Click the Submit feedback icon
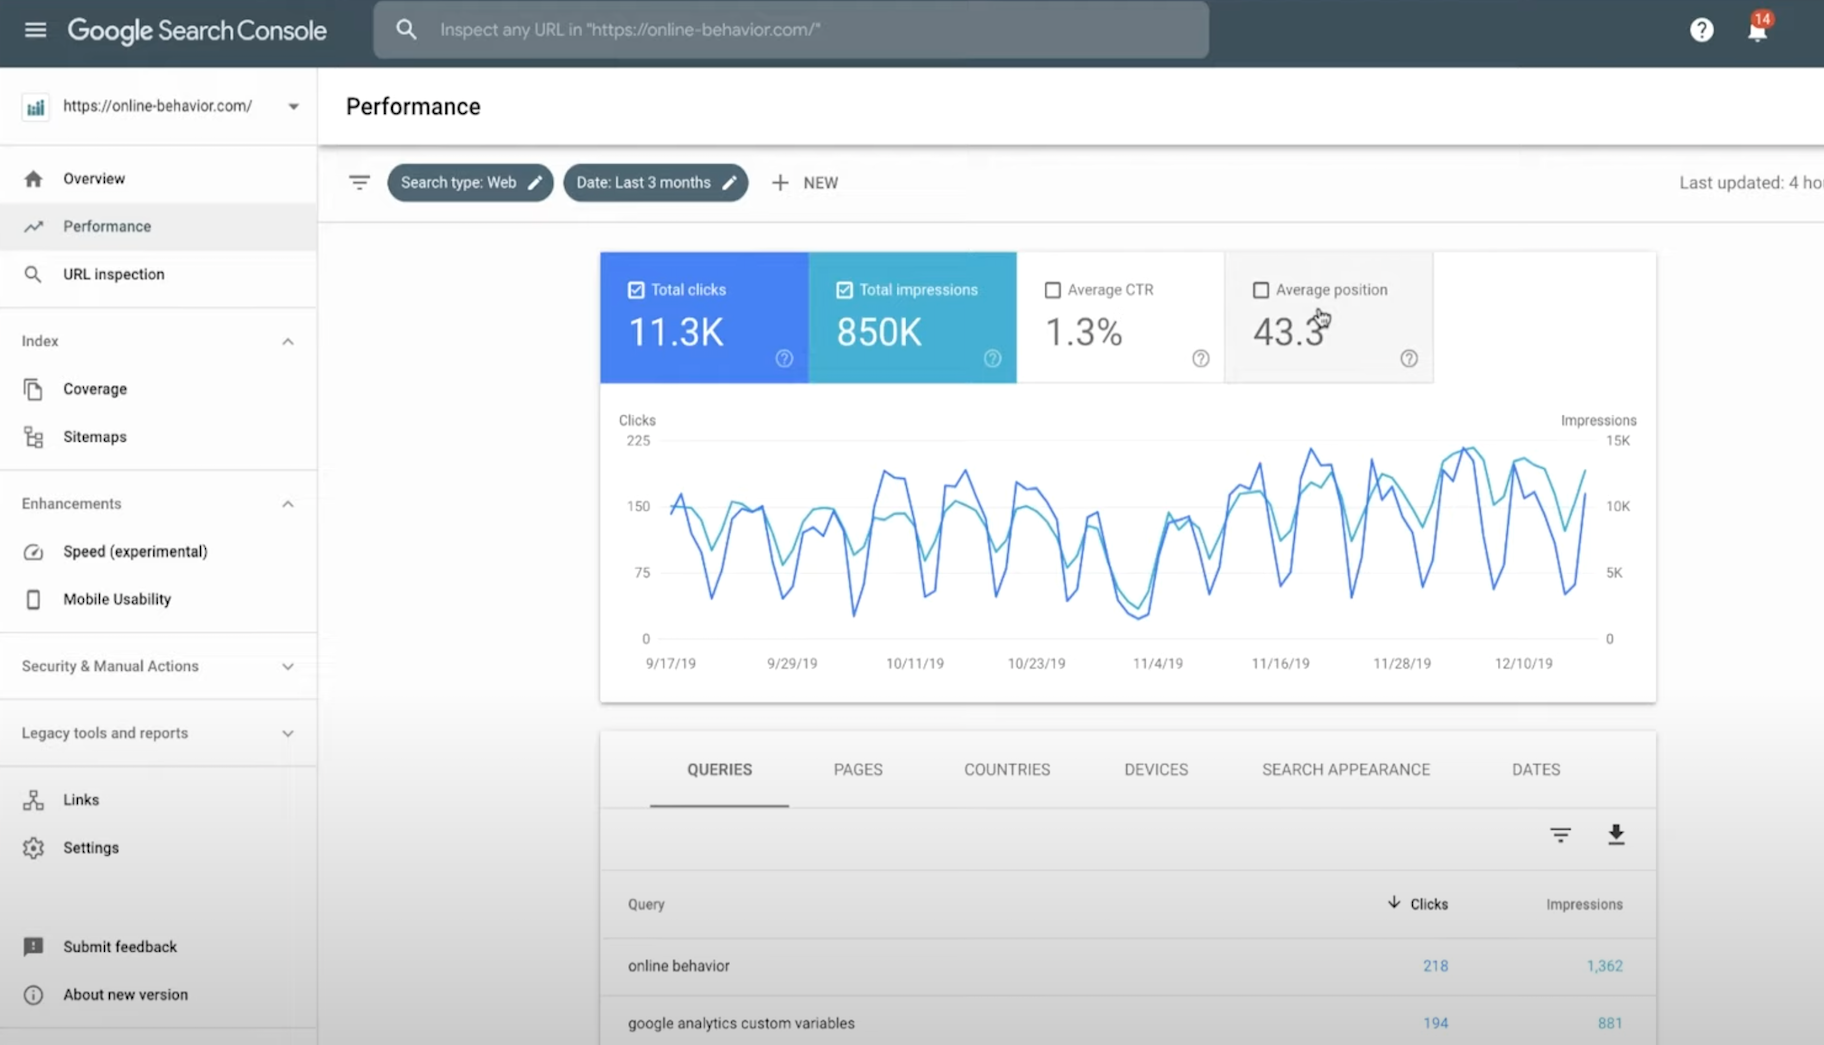The height and width of the screenshot is (1045, 1824). tap(33, 947)
